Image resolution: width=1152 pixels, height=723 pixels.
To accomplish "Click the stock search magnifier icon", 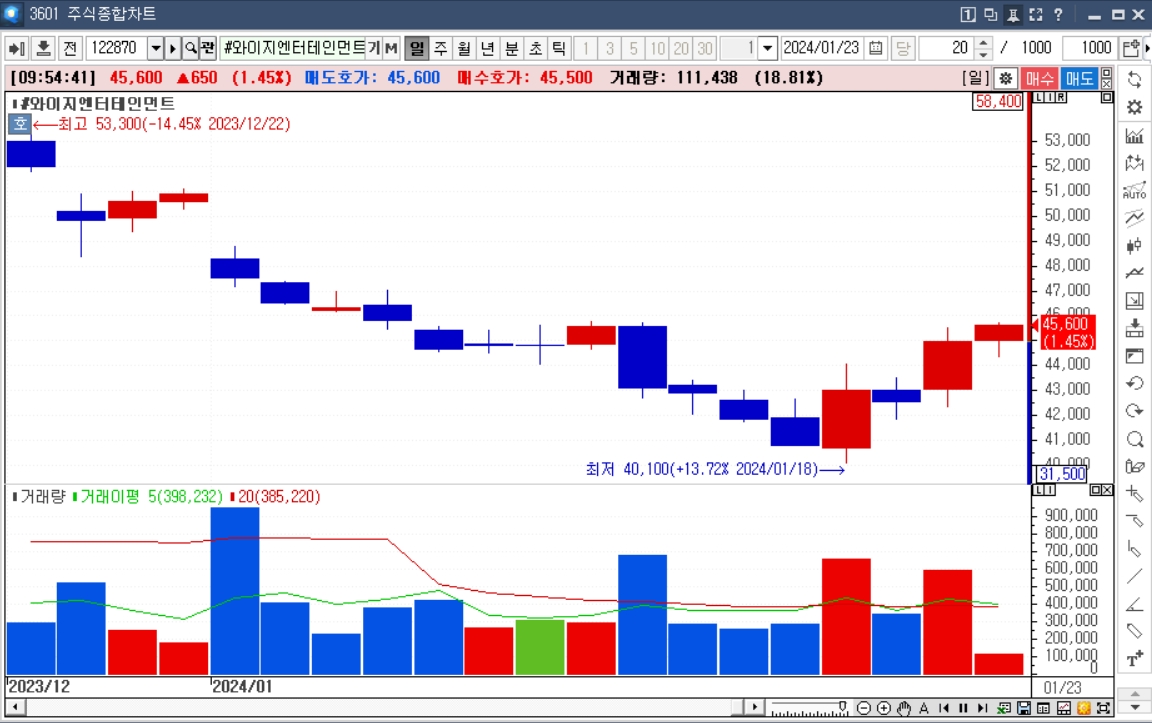I will [x=190, y=48].
